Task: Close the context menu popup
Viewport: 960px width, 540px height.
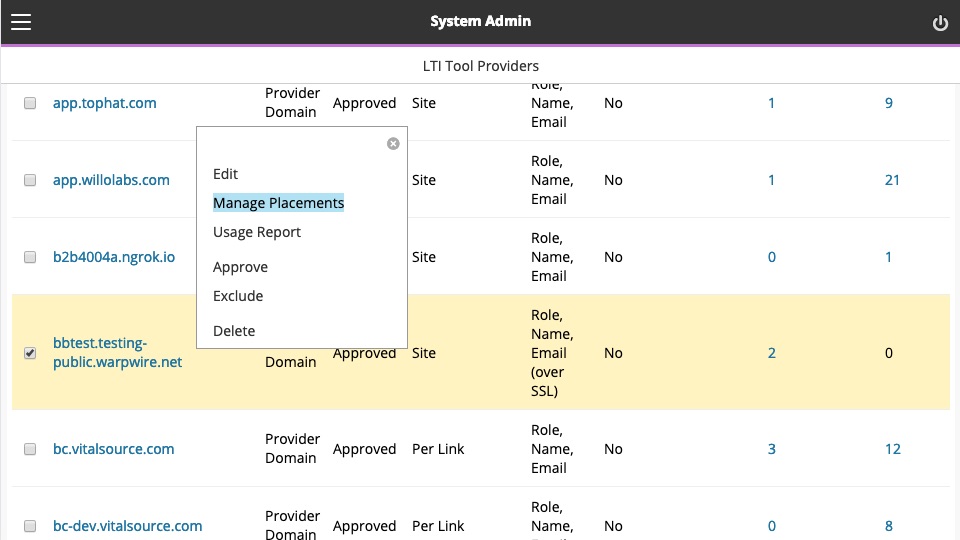Action: [393, 143]
